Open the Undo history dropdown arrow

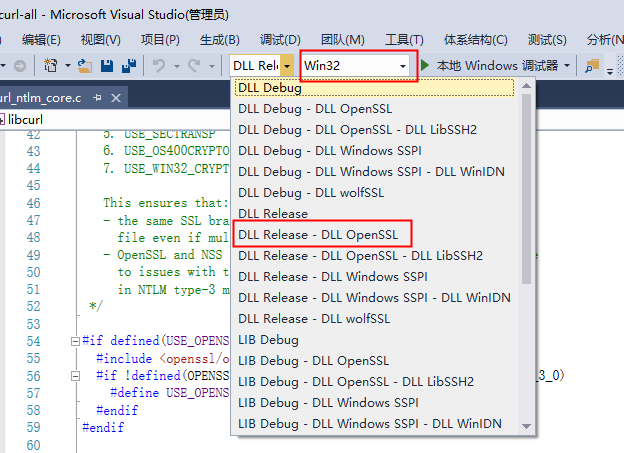point(177,66)
